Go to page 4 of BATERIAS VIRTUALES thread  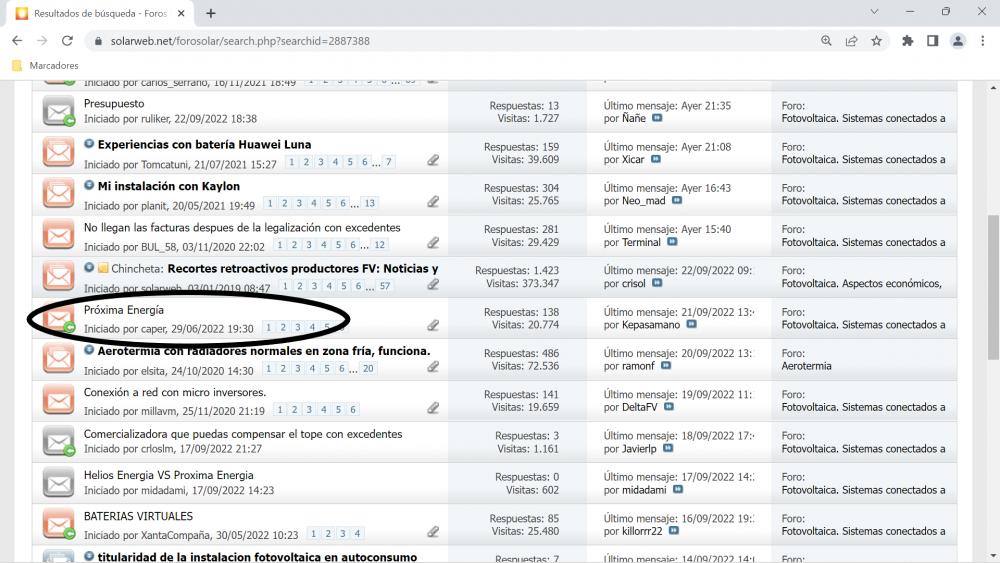pyautogui.click(x=357, y=534)
